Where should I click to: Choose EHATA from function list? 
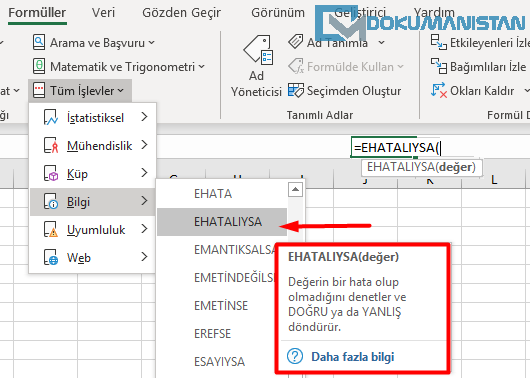pos(222,194)
